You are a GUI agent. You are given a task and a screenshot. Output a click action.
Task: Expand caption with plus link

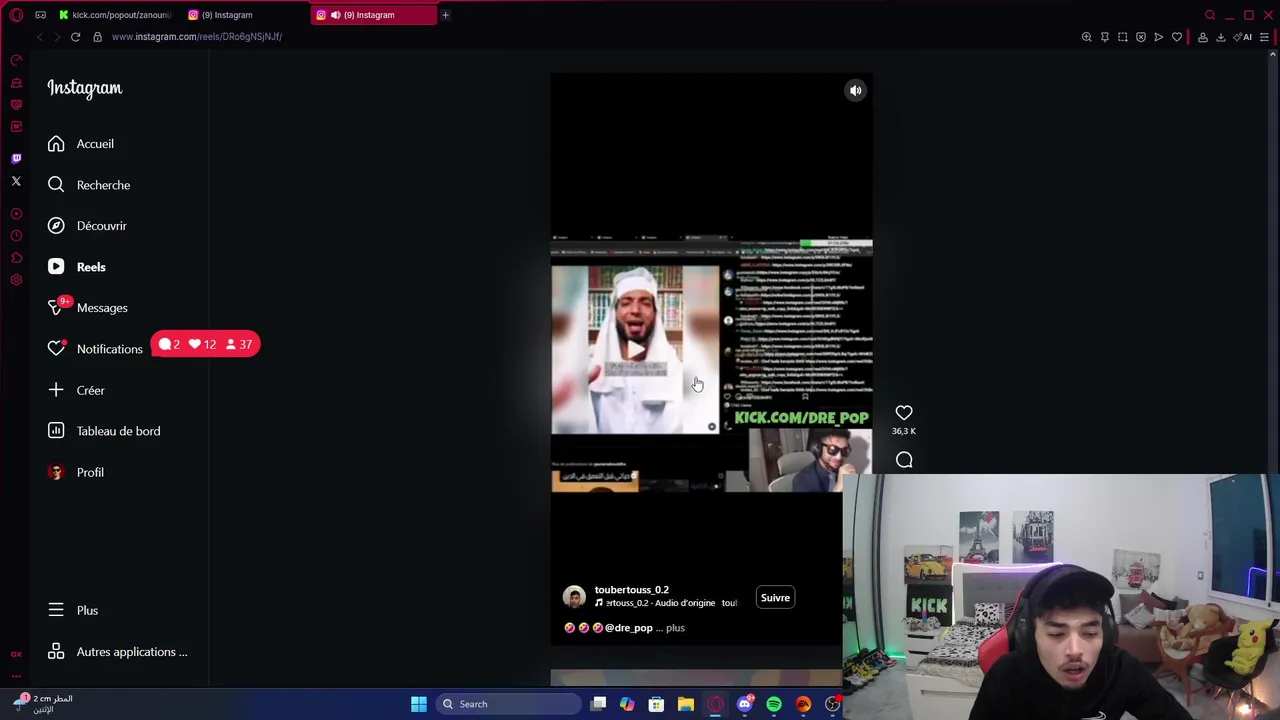[x=675, y=628]
